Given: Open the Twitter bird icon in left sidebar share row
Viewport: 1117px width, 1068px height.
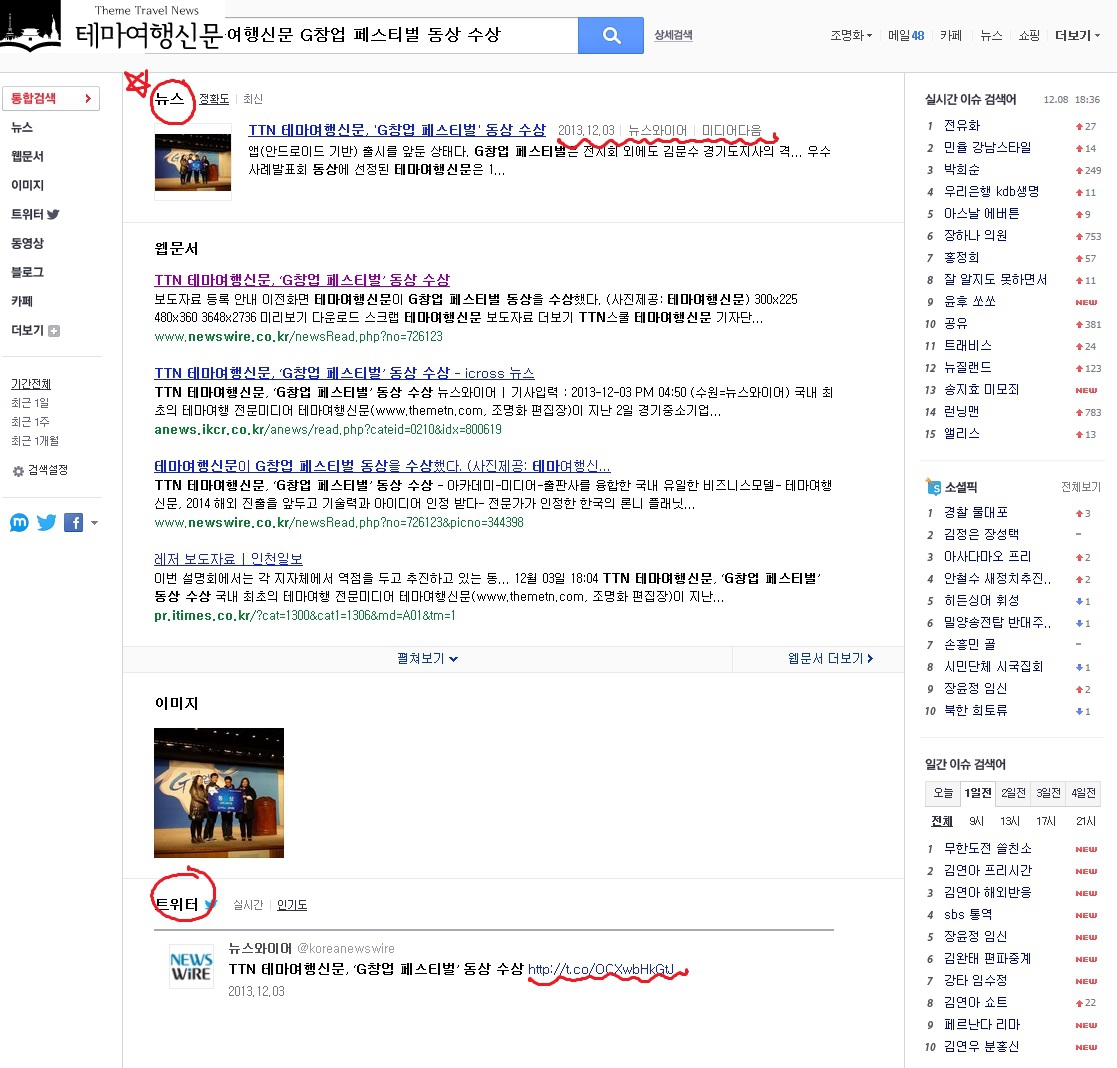Looking at the screenshot, I should point(46,522).
